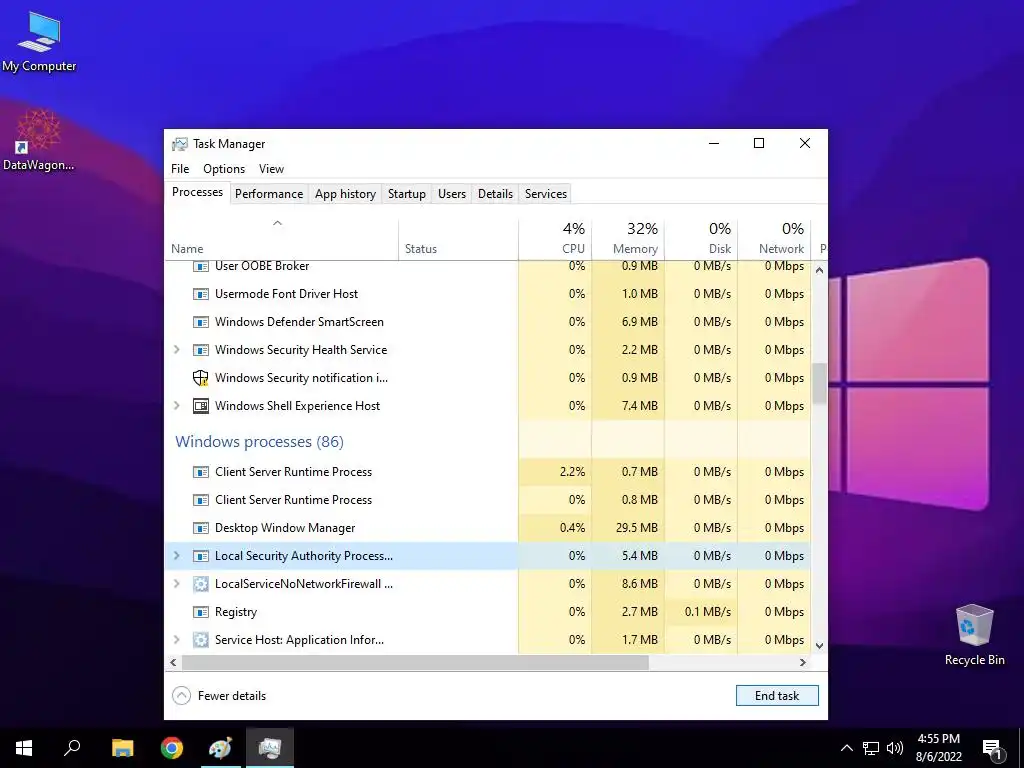This screenshot has width=1024, height=768.
Task: Select the User OOBE Broker row
Action: click(488, 267)
